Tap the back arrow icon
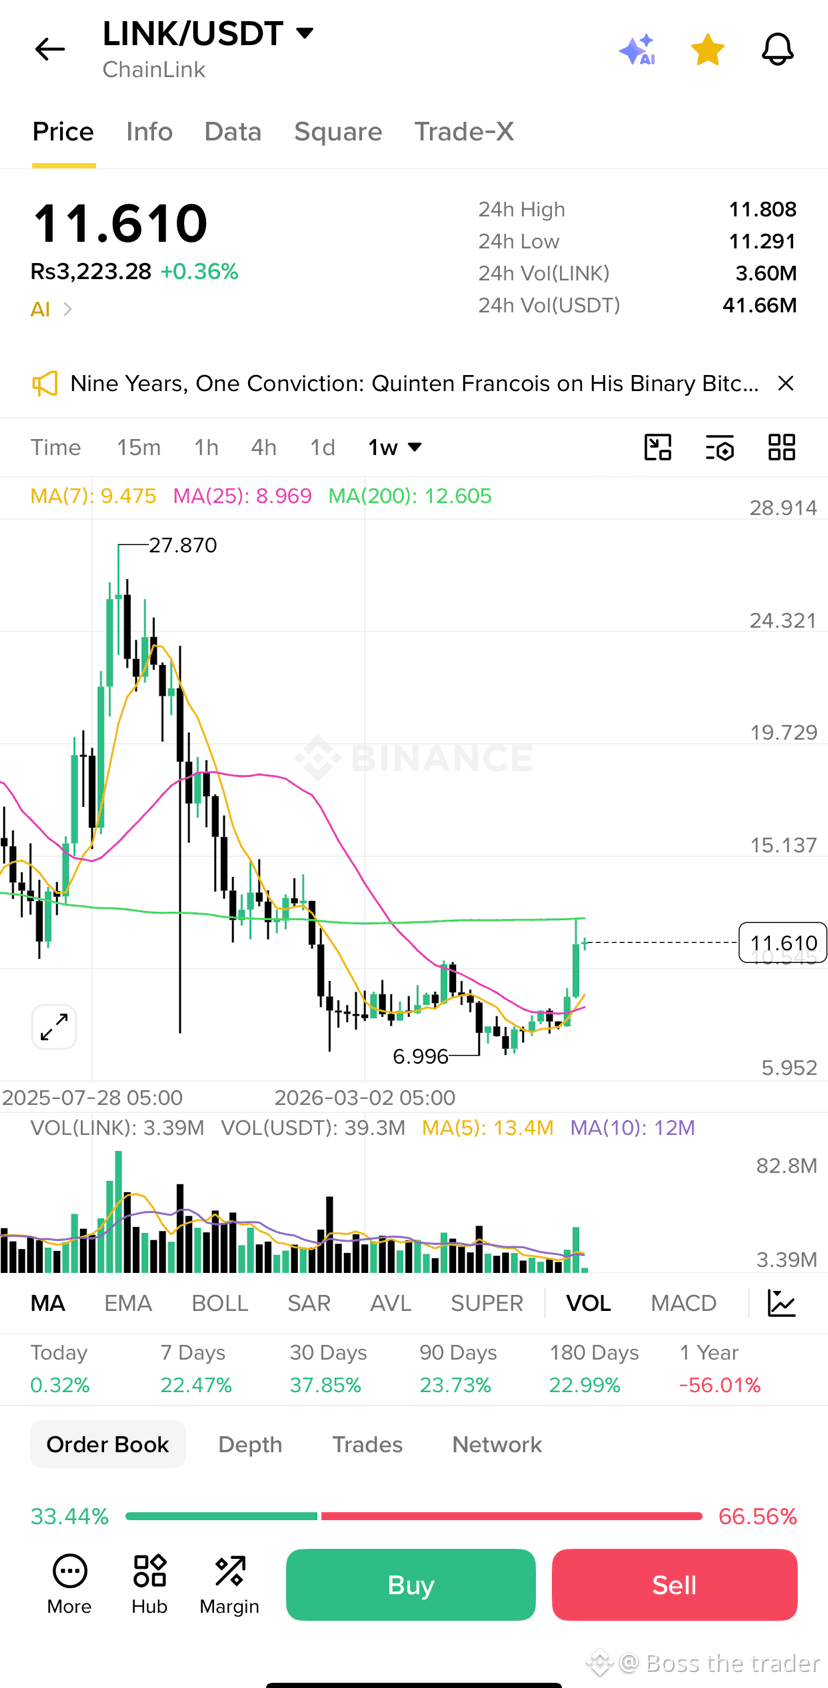This screenshot has height=1688, width=828. (49, 49)
